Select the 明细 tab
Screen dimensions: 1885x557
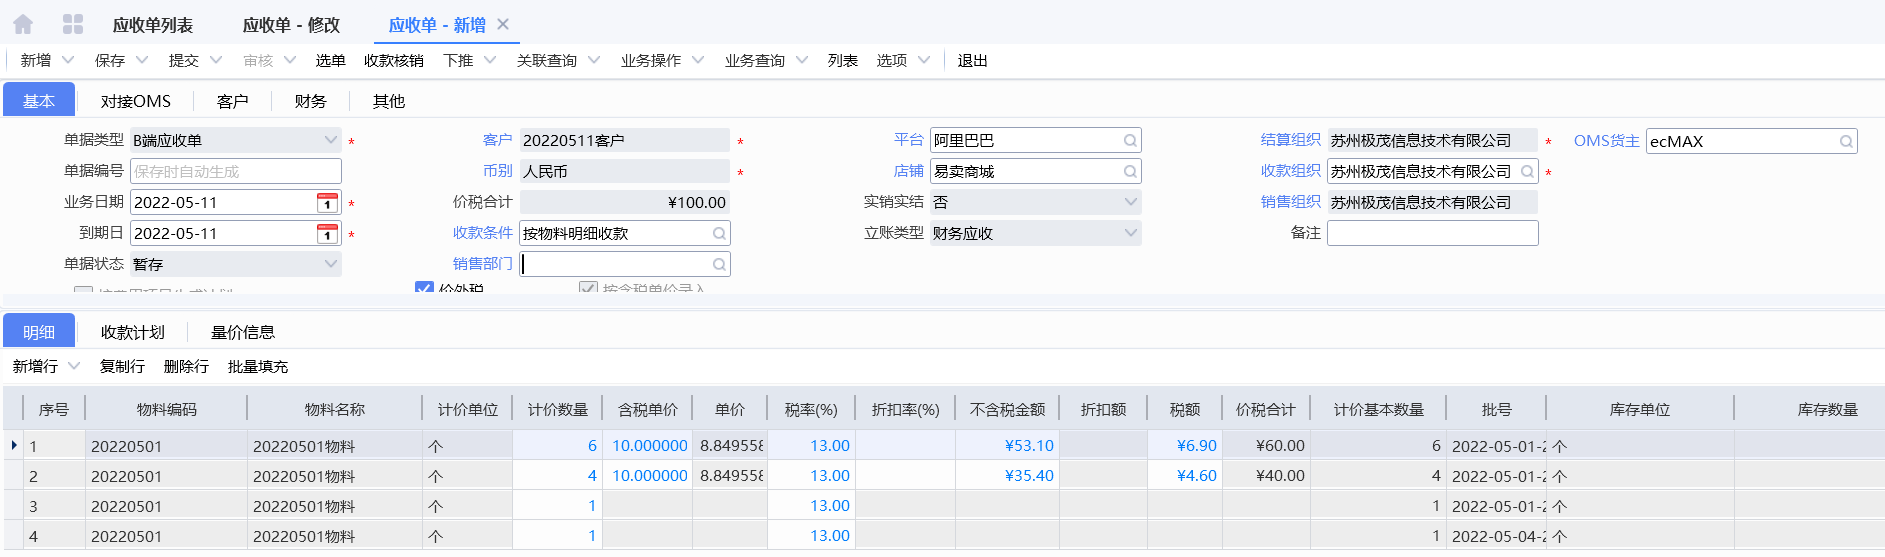[x=39, y=331]
